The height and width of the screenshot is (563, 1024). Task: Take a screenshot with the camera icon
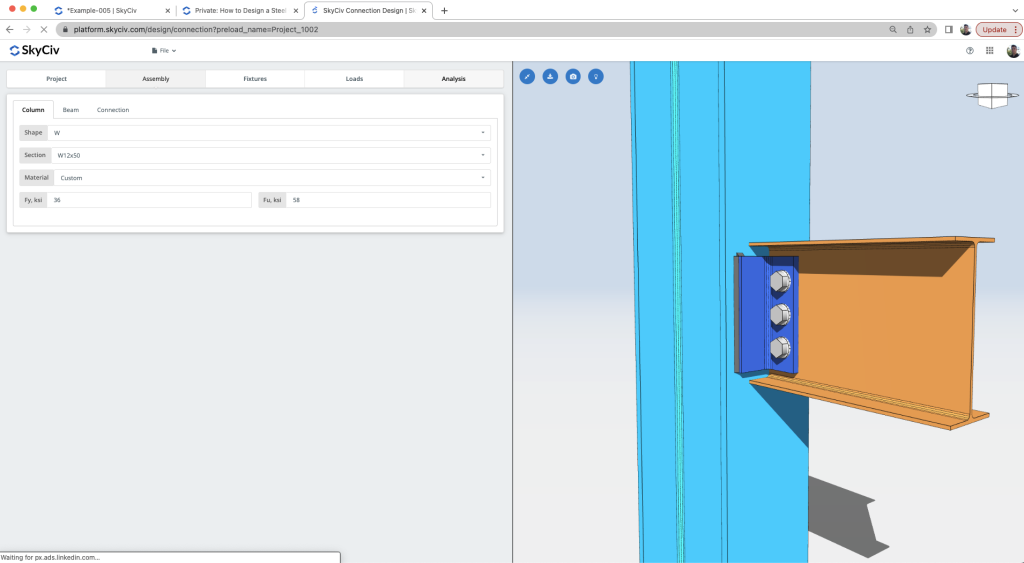(x=573, y=76)
